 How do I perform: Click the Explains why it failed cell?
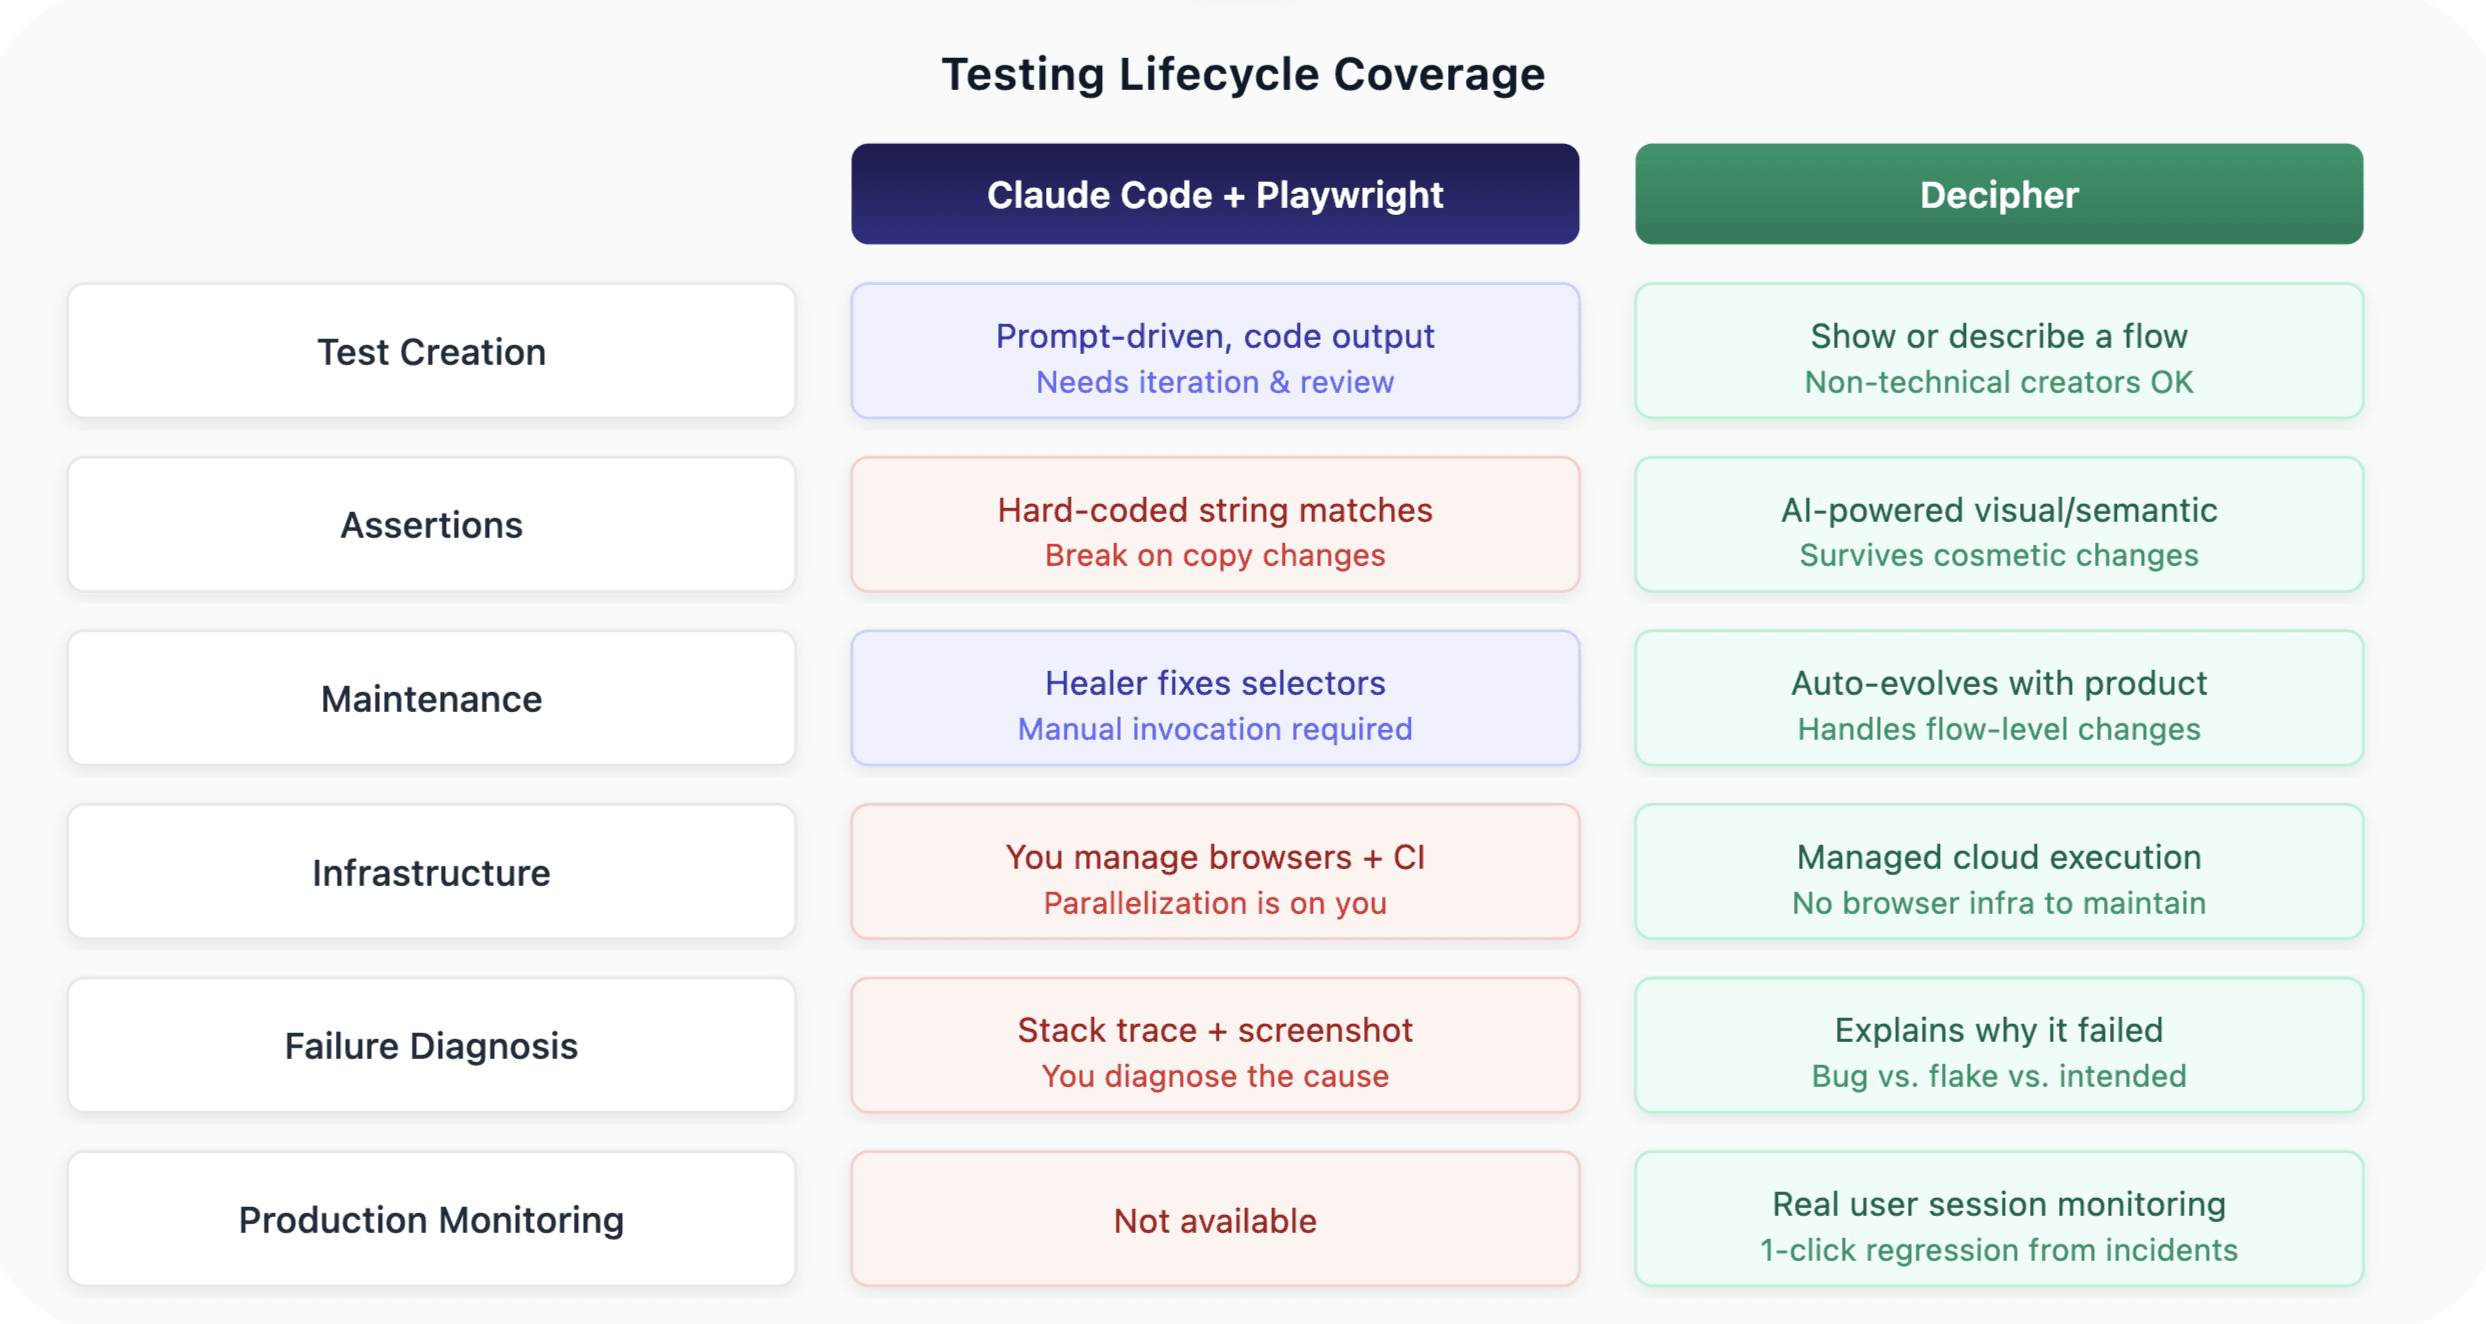point(1999,1045)
